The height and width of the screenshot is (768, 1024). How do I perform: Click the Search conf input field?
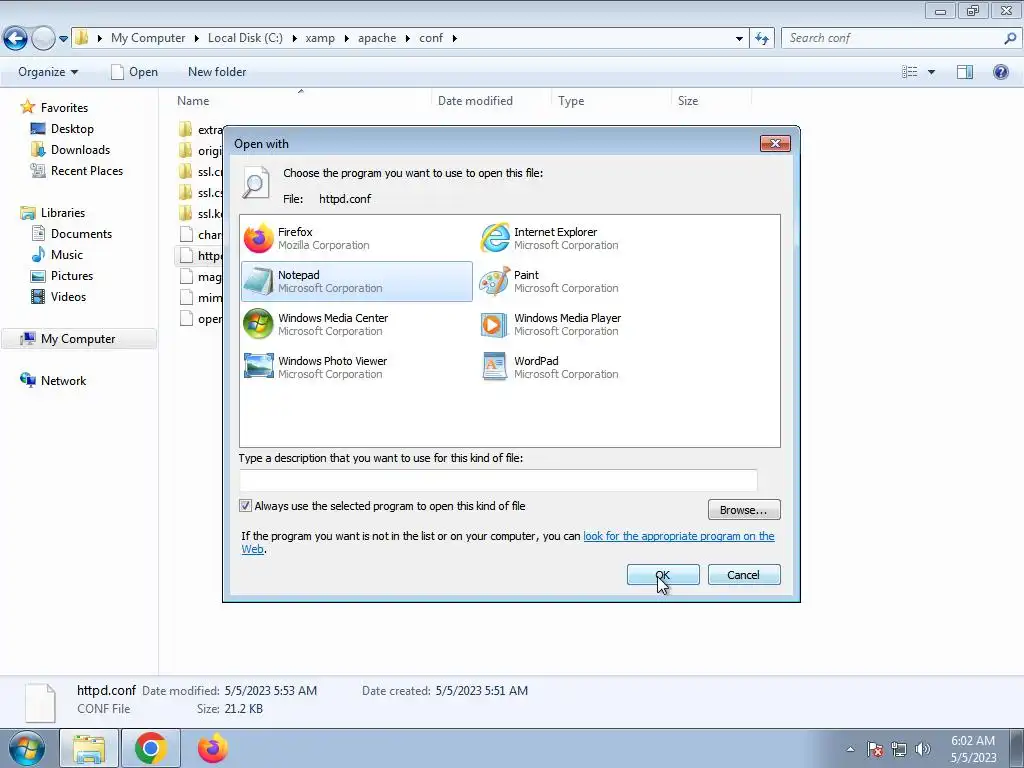point(892,39)
